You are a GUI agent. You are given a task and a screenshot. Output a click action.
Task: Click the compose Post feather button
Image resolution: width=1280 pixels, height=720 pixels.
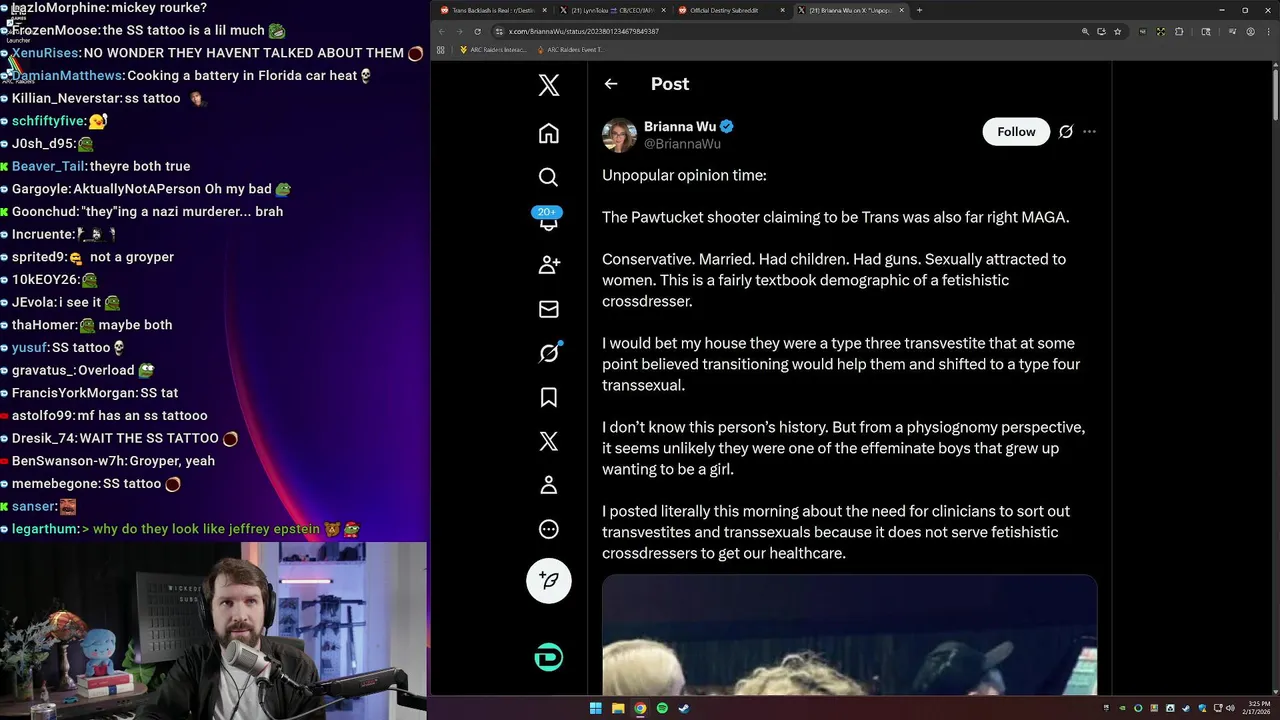(549, 581)
